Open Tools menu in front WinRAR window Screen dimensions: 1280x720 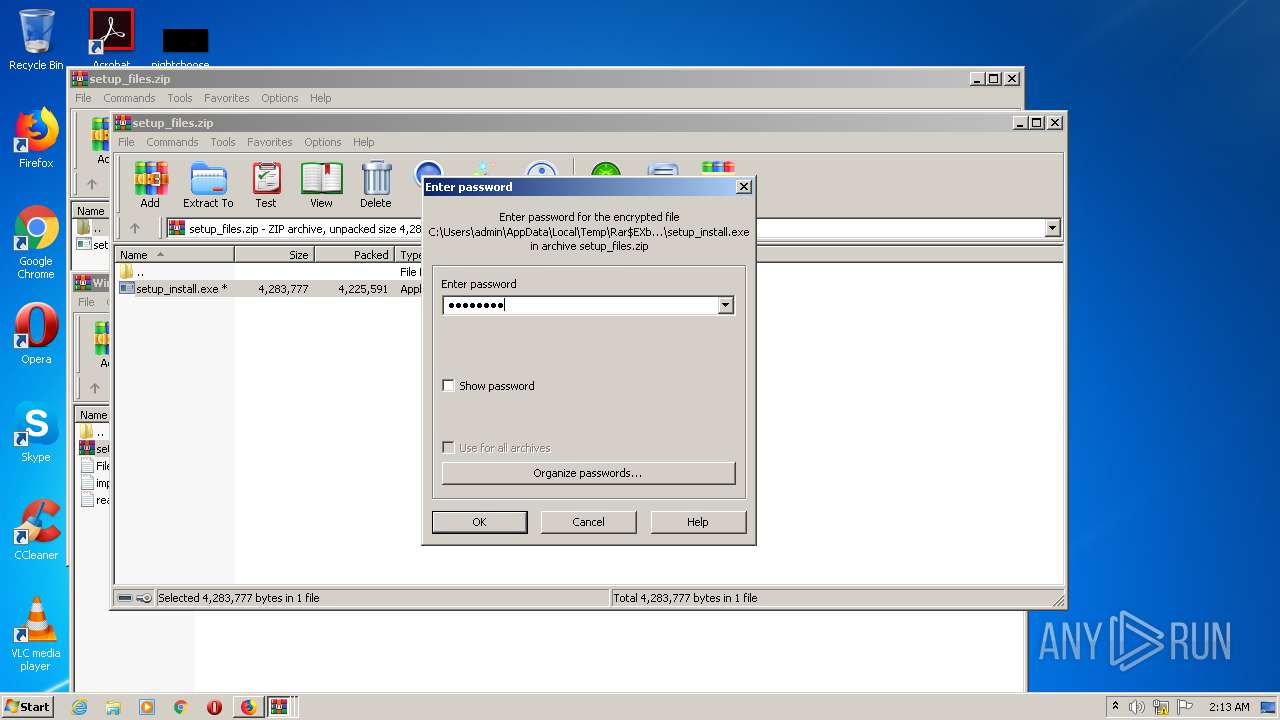click(x=223, y=142)
